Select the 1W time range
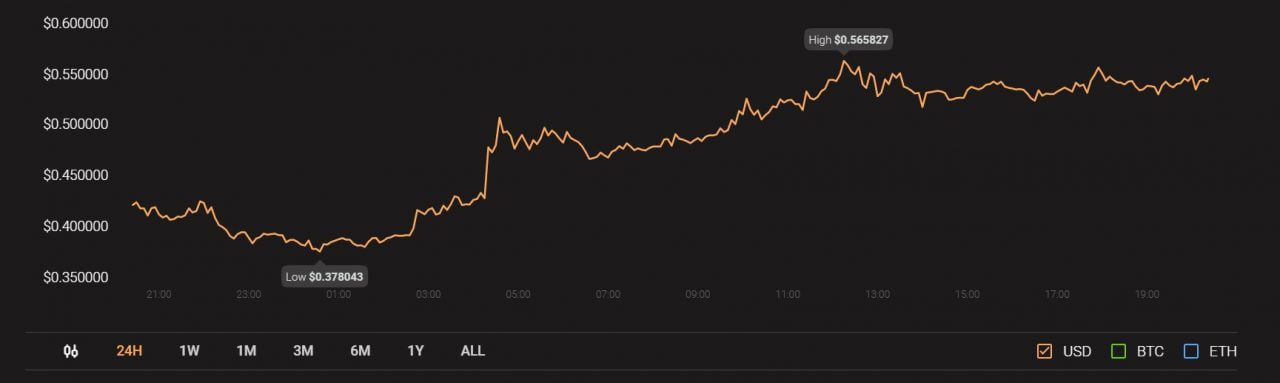Image resolution: width=1280 pixels, height=383 pixels. point(189,351)
